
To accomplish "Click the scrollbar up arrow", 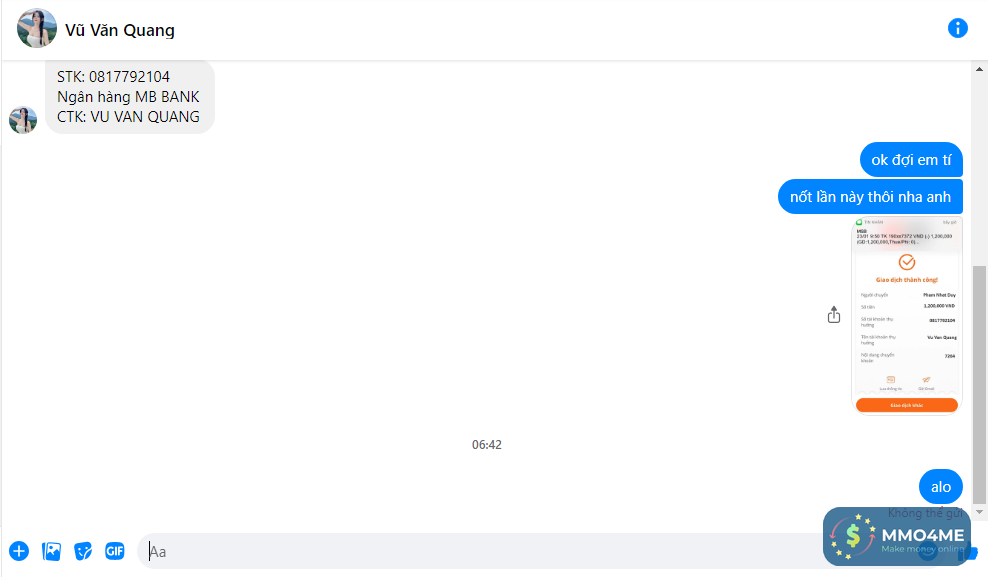I will tap(979, 69).
